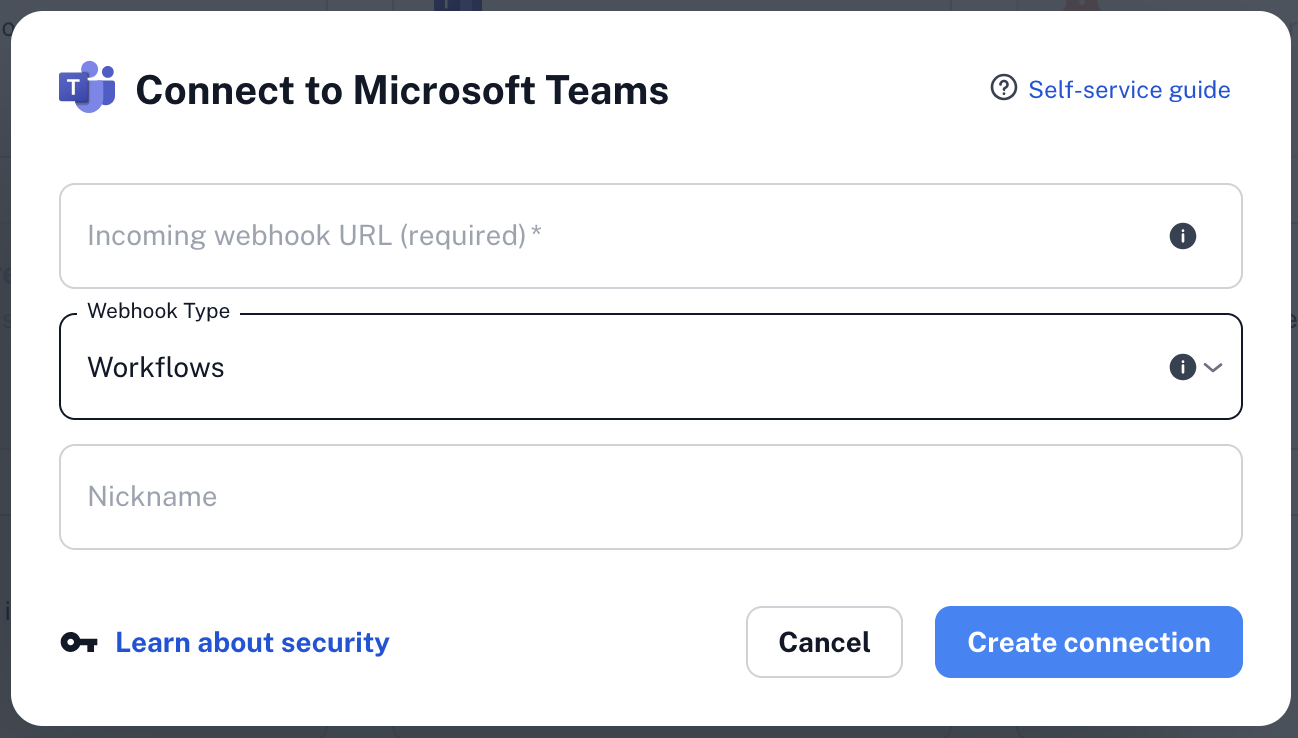The image size is (1298, 738).
Task: Click the selected Workflows value
Action: (x=156, y=367)
